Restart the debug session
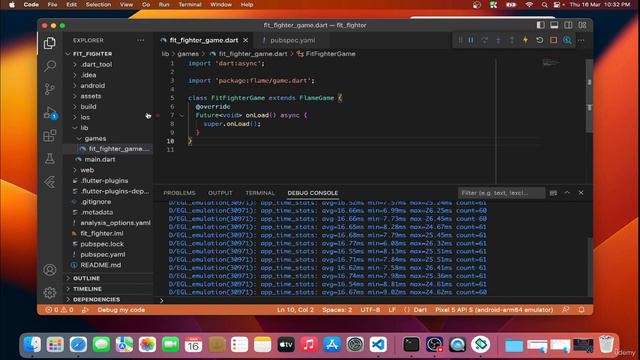 pyautogui.click(x=540, y=40)
